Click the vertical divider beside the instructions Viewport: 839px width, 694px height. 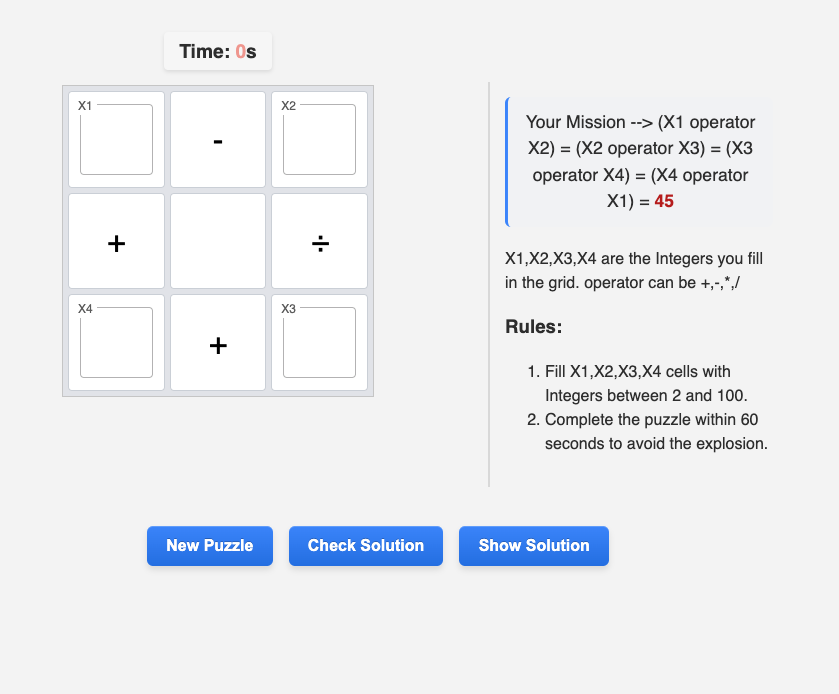[x=489, y=285]
